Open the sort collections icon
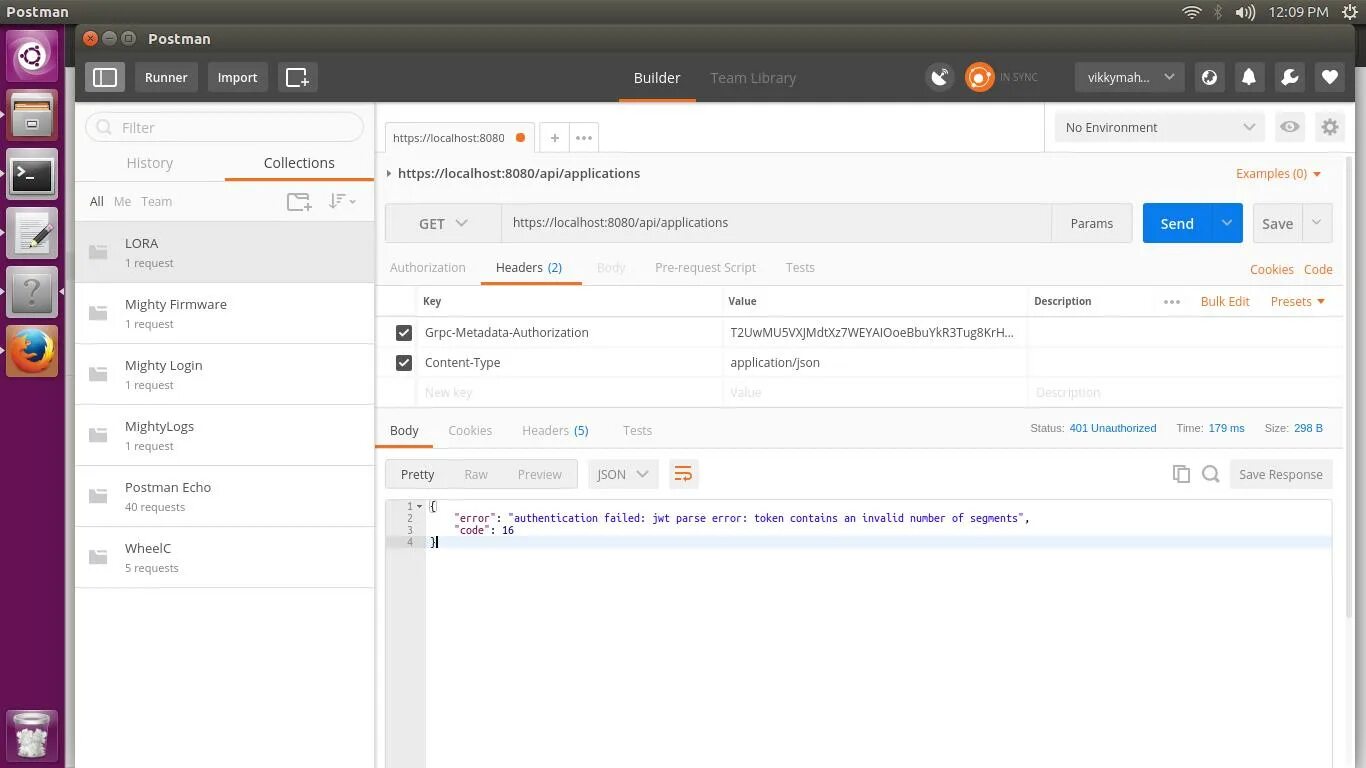This screenshot has width=1366, height=768. [x=341, y=201]
